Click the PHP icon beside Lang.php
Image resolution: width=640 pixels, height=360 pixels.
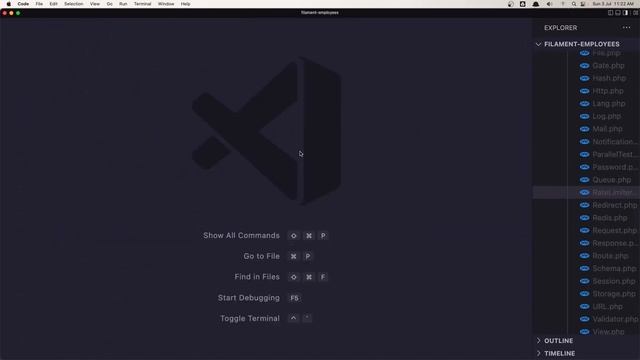pyautogui.click(x=584, y=103)
